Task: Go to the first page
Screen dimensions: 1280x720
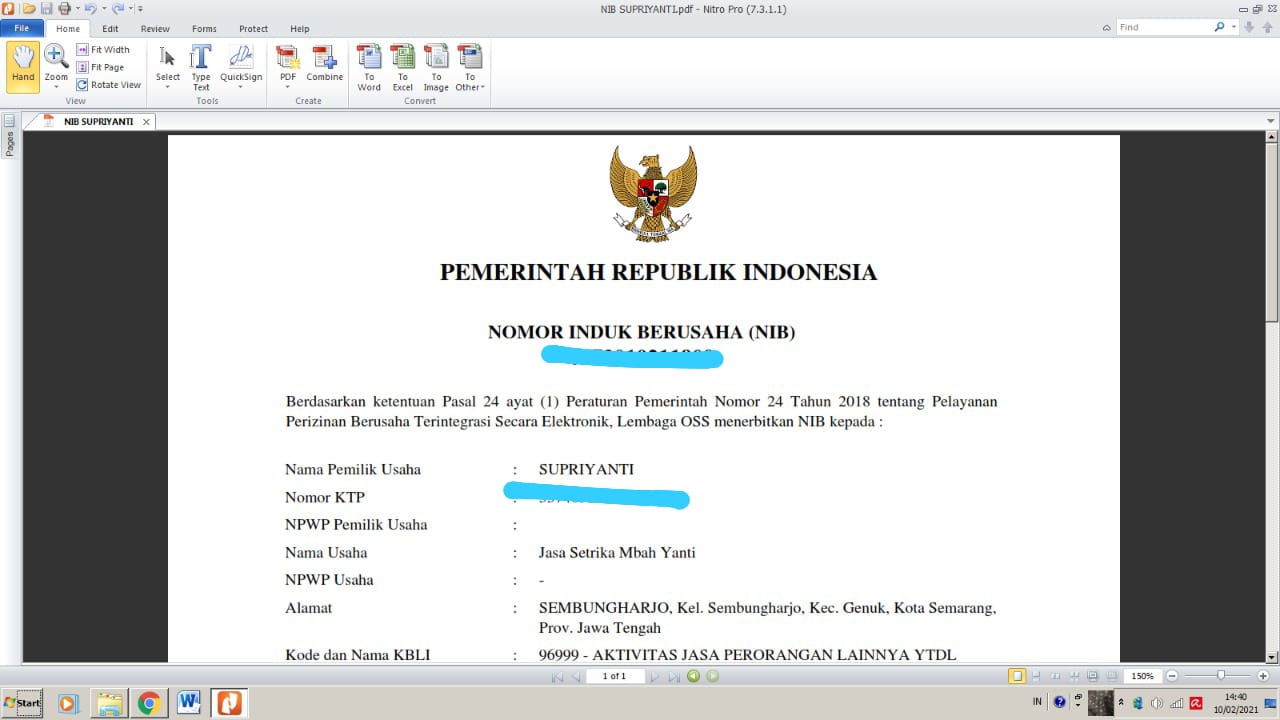Action: [557, 676]
